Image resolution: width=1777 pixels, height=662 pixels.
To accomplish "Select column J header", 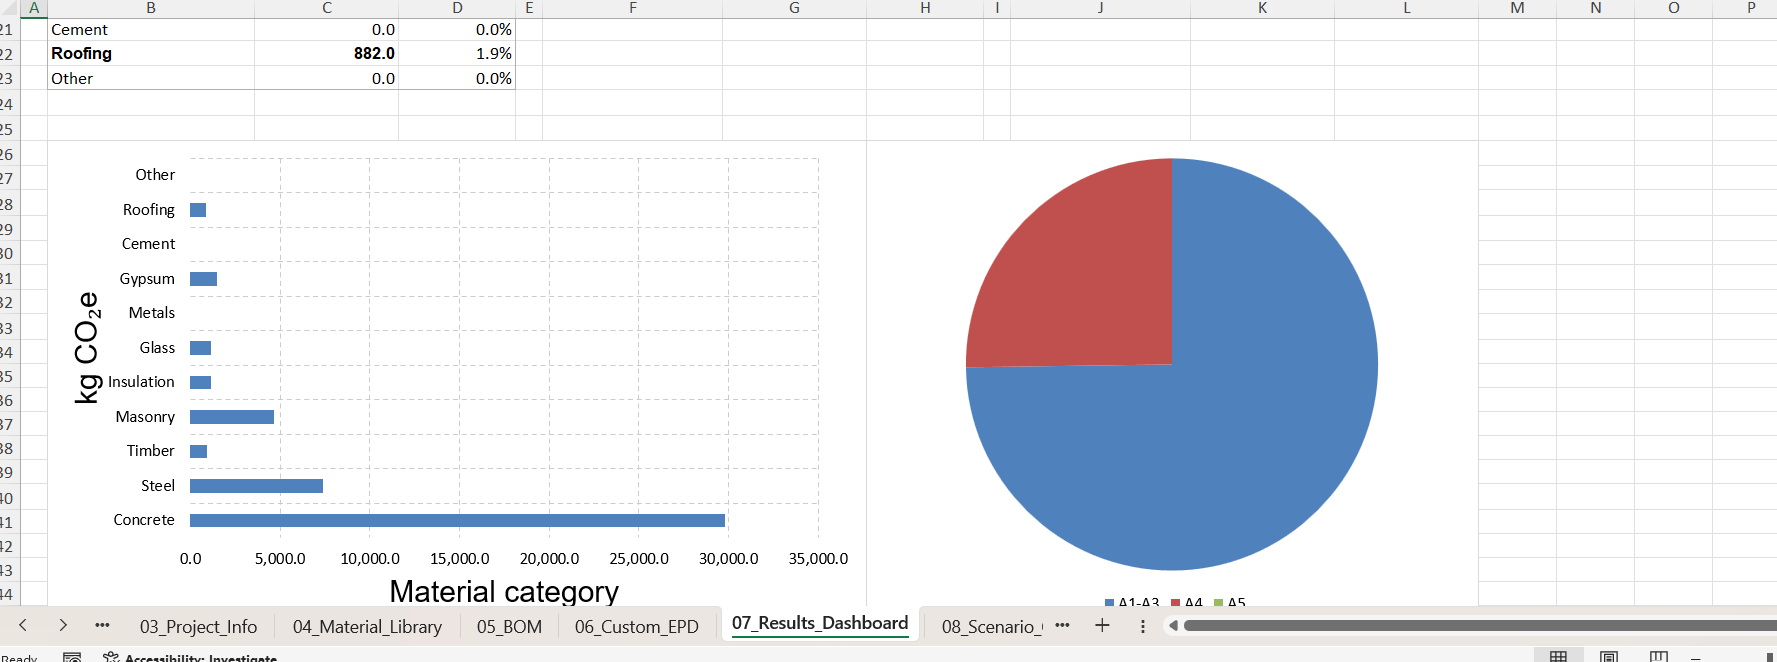I will [1100, 8].
